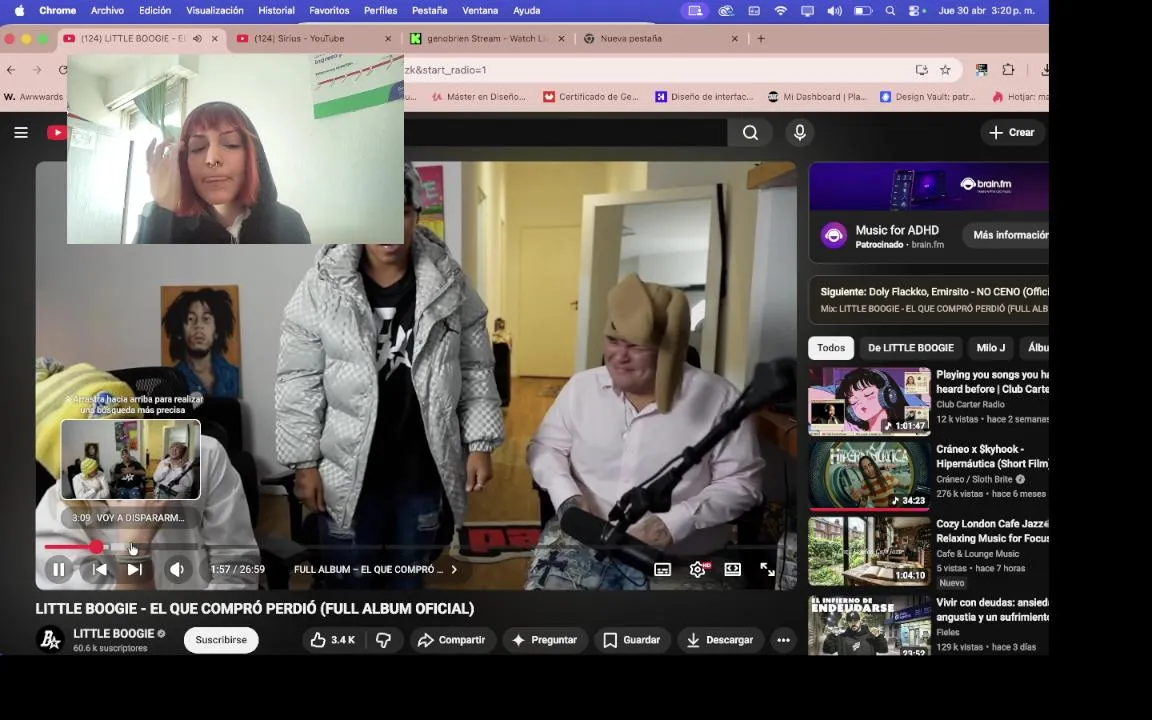
Task: Open macOS Control Center icon
Action: pyautogui.click(x=915, y=10)
